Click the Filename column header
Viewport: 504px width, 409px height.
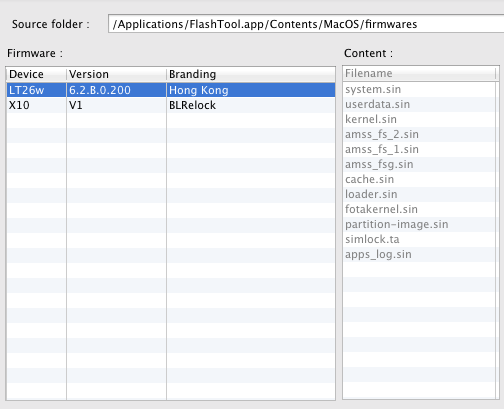tap(419, 73)
